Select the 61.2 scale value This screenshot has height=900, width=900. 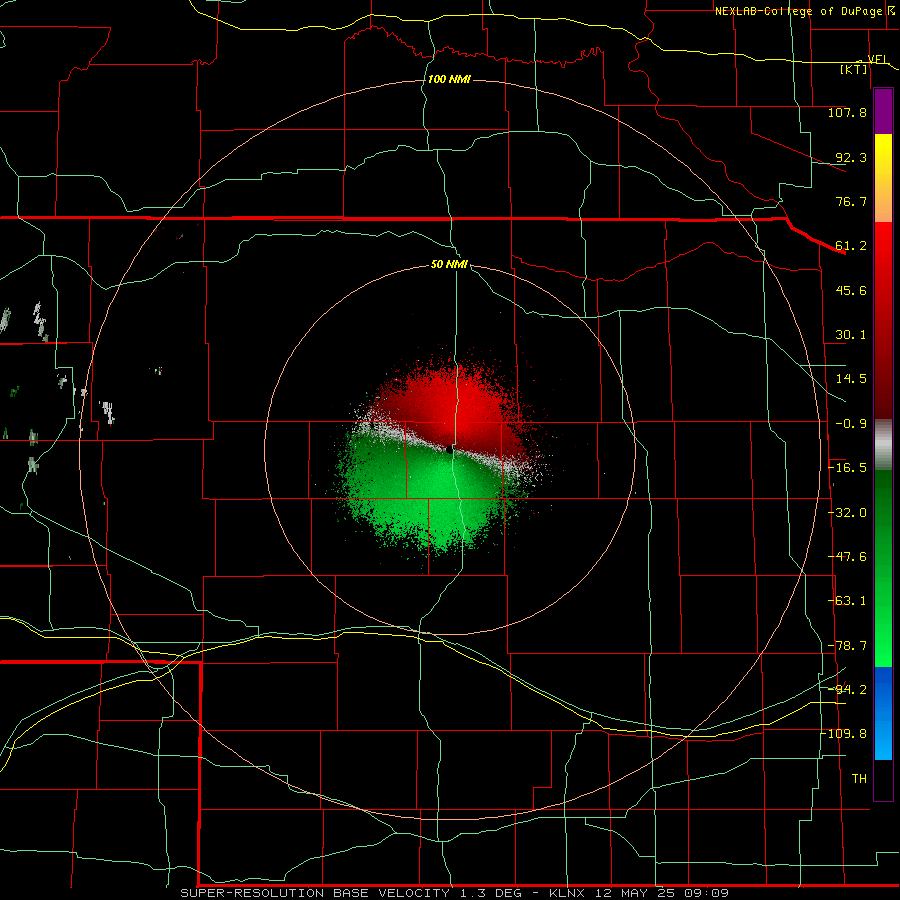[851, 246]
